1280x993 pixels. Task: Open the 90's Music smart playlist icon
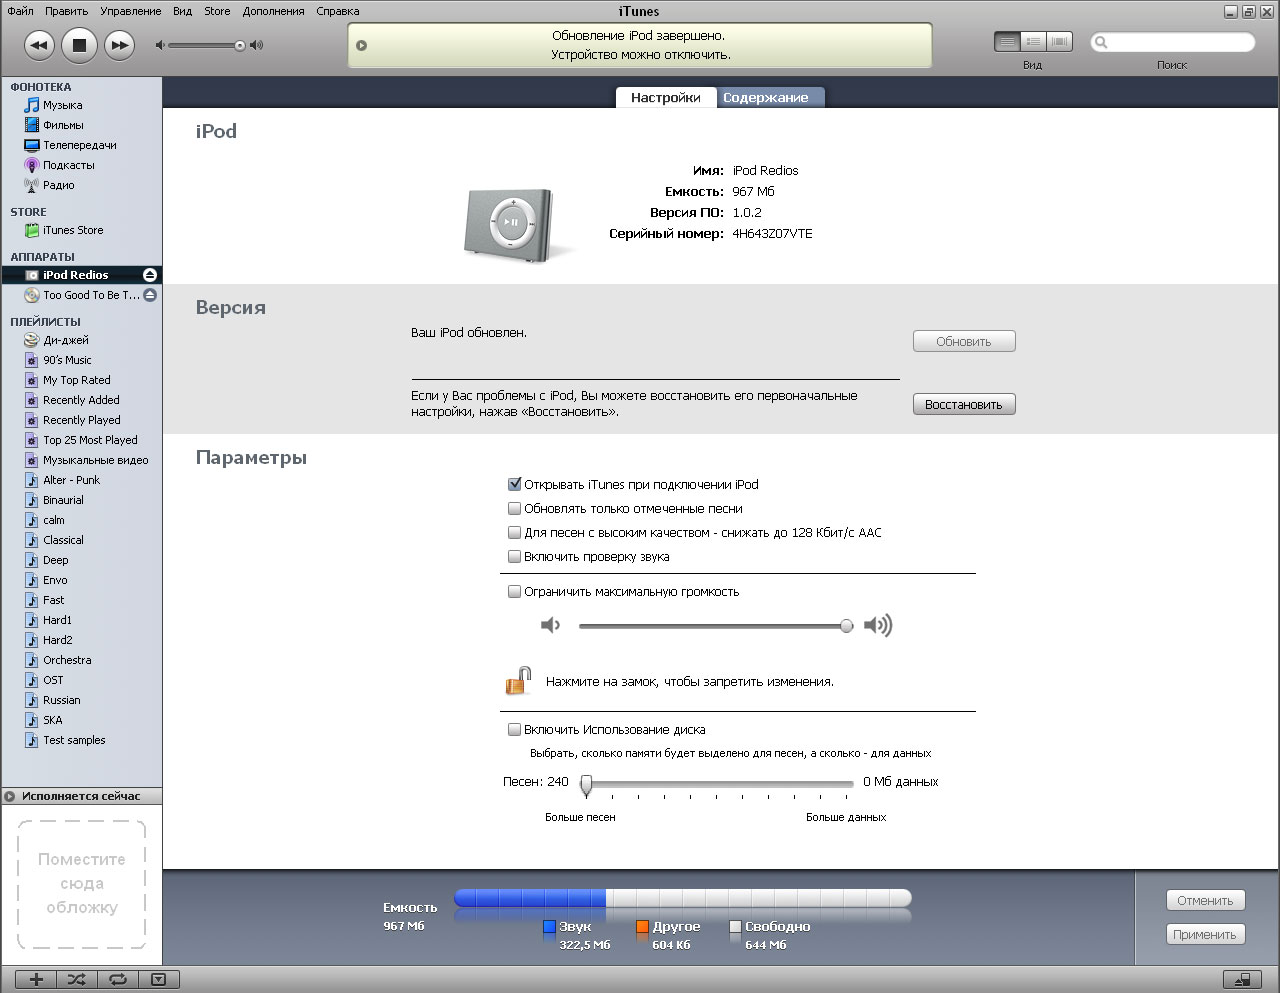tap(32, 360)
